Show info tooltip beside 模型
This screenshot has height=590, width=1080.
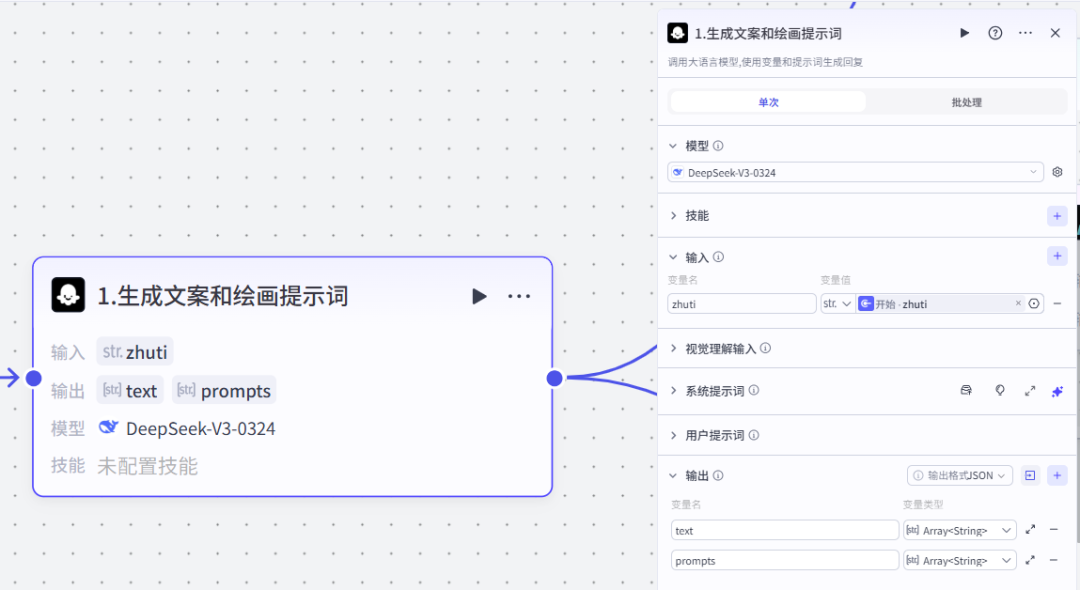[718, 146]
